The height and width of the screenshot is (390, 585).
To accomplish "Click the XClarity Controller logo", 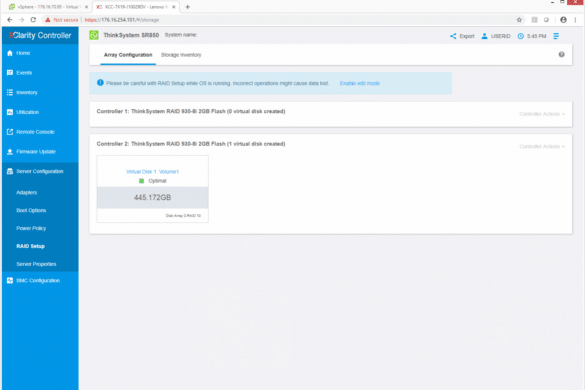I will point(40,35).
